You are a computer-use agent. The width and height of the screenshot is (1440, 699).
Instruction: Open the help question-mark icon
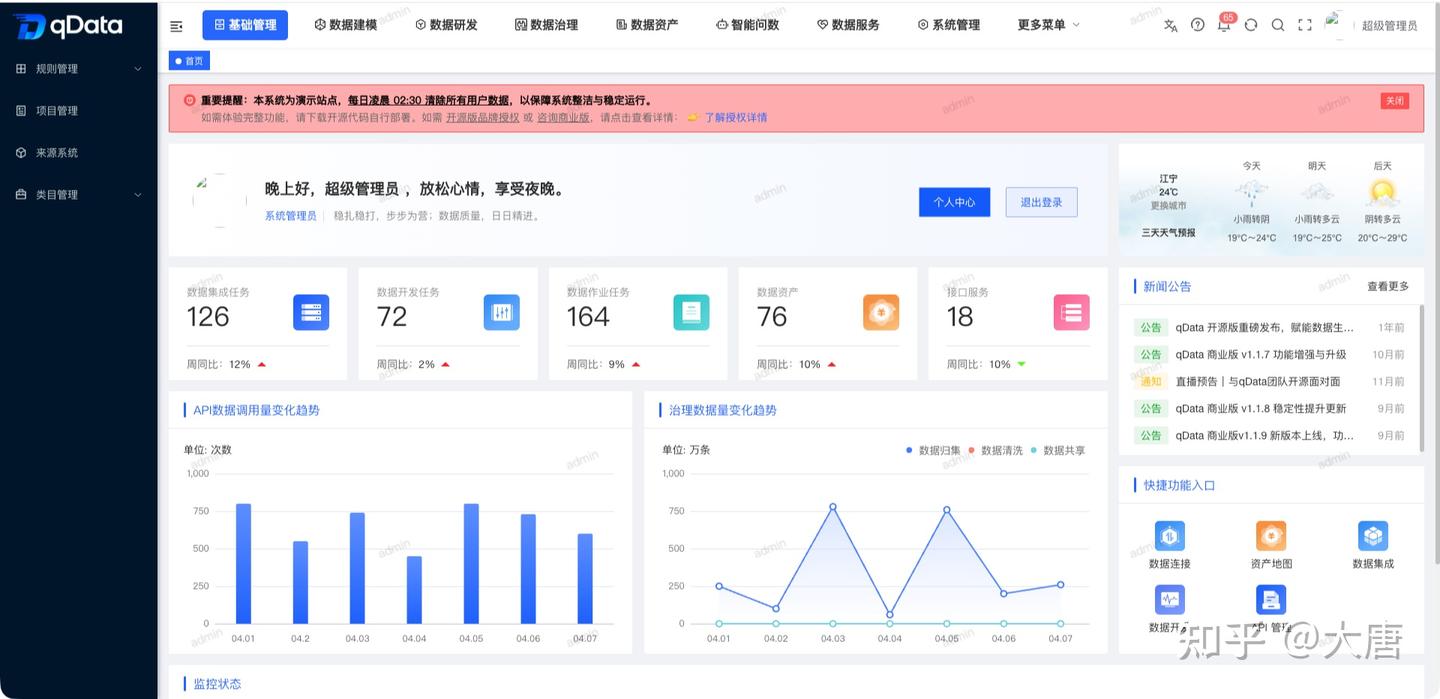[1198, 25]
